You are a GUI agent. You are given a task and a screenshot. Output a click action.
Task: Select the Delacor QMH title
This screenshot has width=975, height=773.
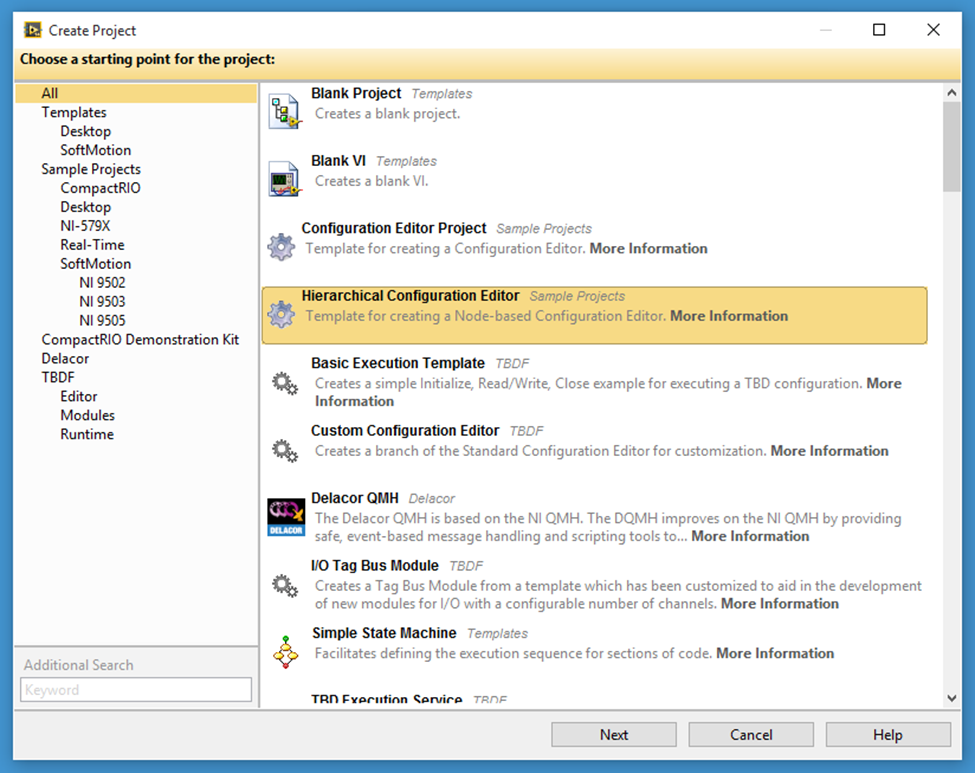tap(354, 498)
